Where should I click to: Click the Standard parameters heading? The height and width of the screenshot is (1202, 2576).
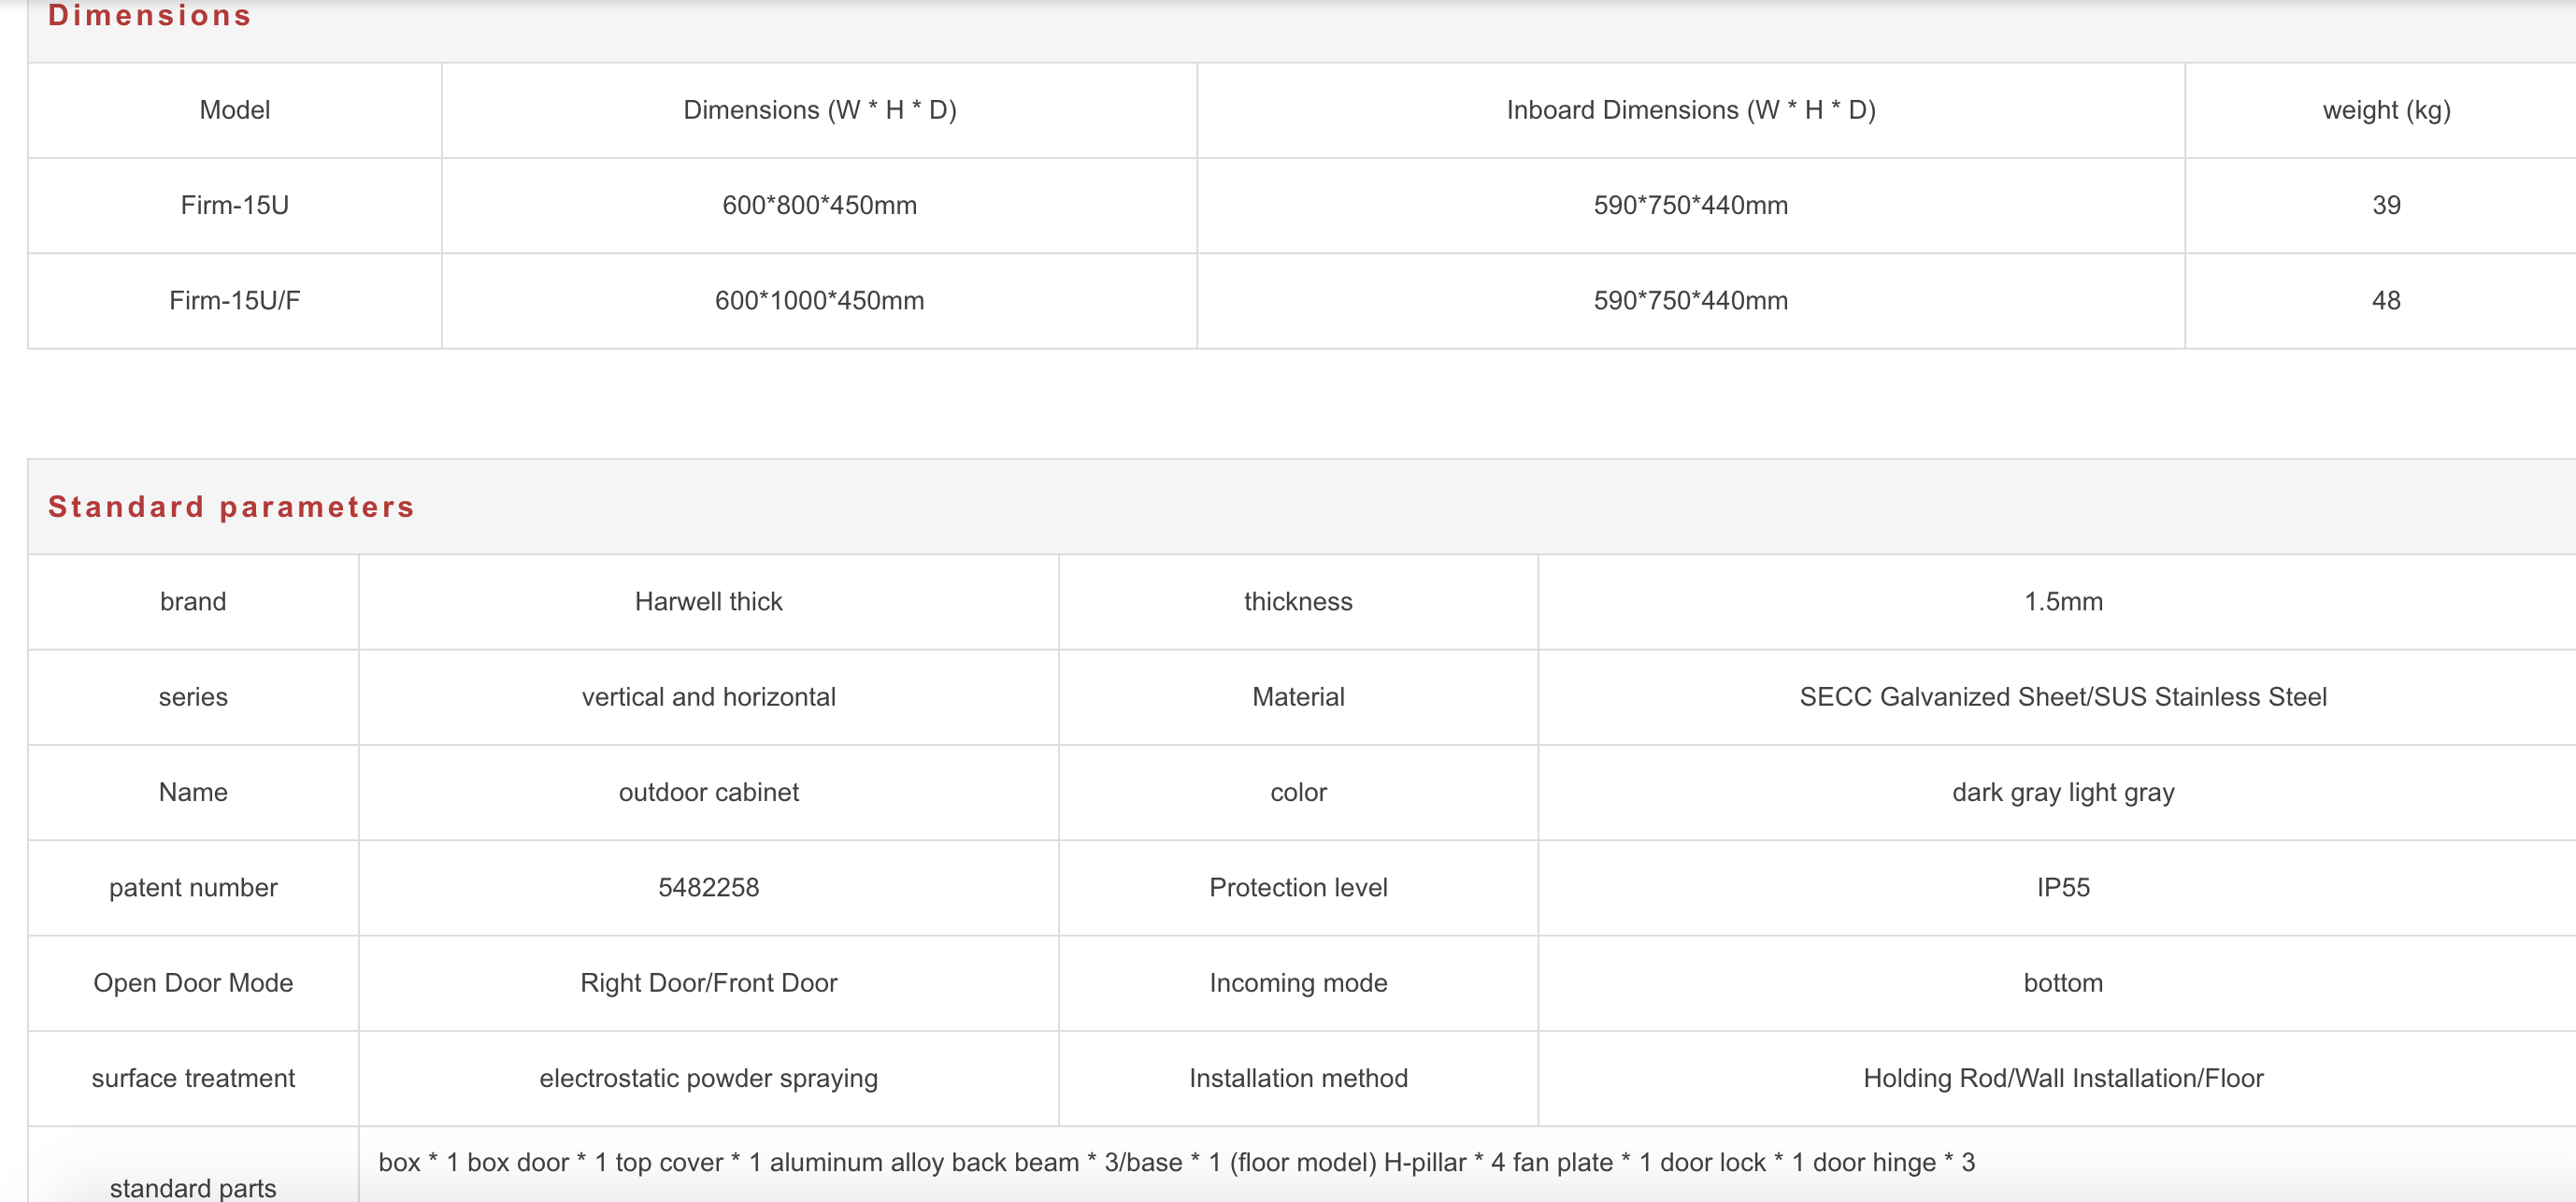231,507
